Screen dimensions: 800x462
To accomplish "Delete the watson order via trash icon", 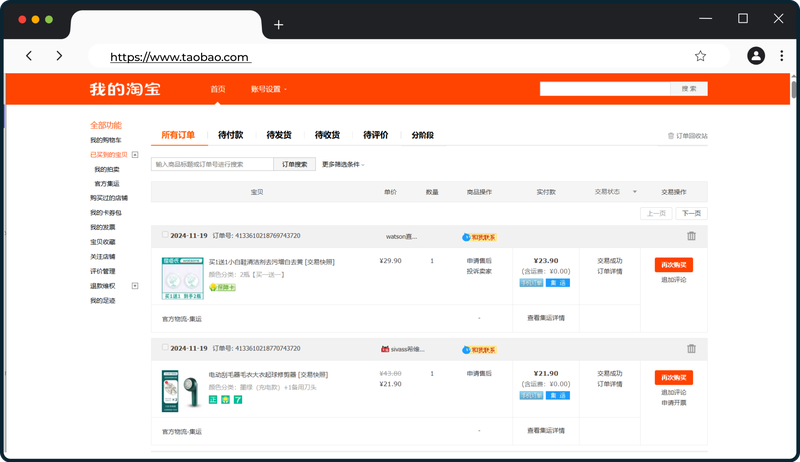I will pyautogui.click(x=691, y=236).
